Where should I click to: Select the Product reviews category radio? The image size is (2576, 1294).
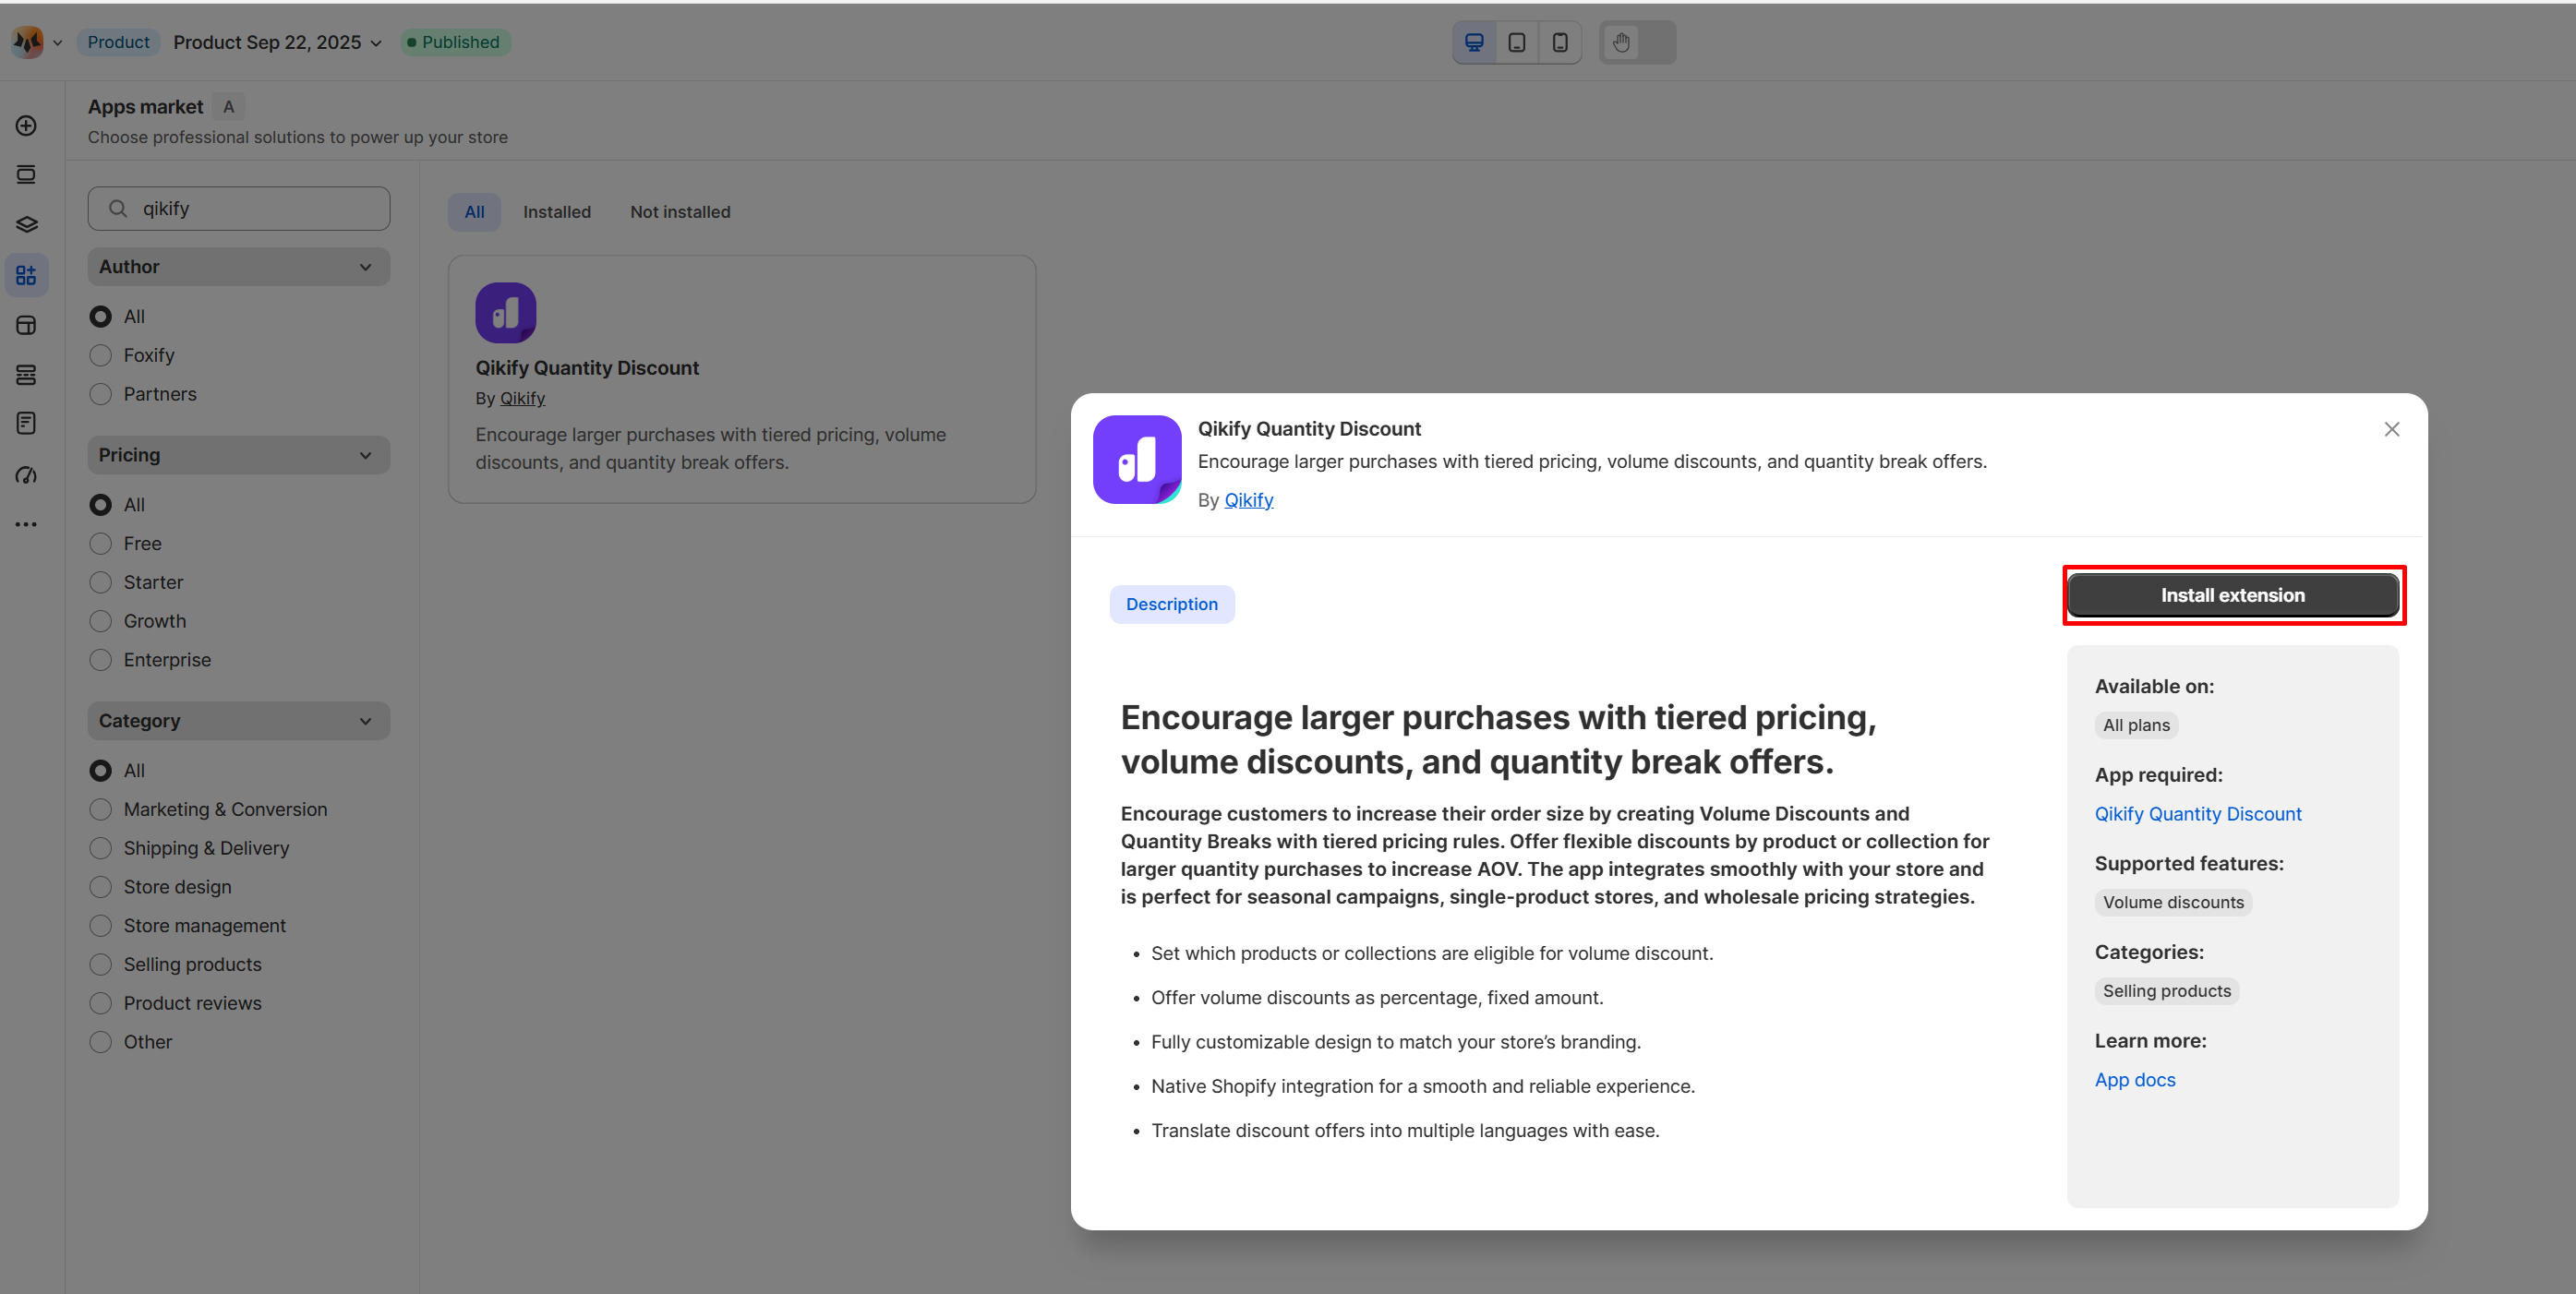(100, 1003)
